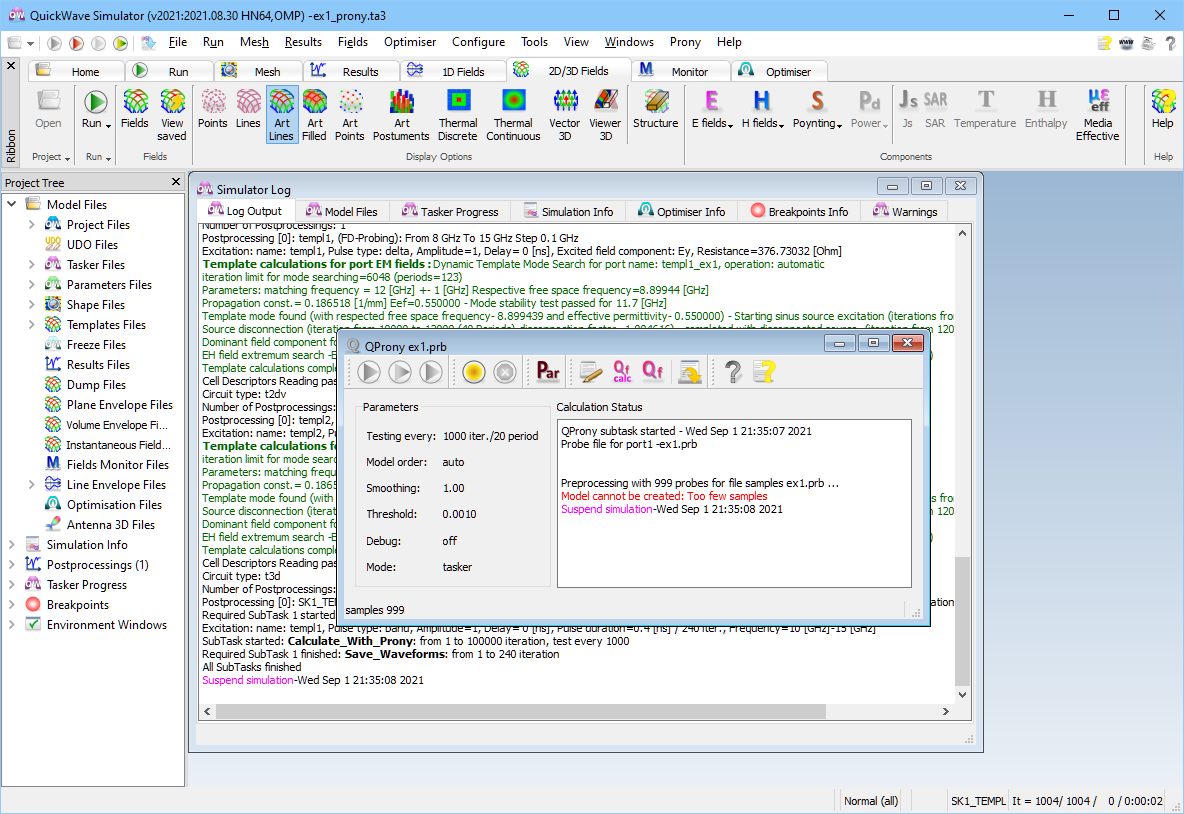This screenshot has height=814, width=1184.
Task: Click the Help icon in the ribbon
Action: click(x=1163, y=109)
